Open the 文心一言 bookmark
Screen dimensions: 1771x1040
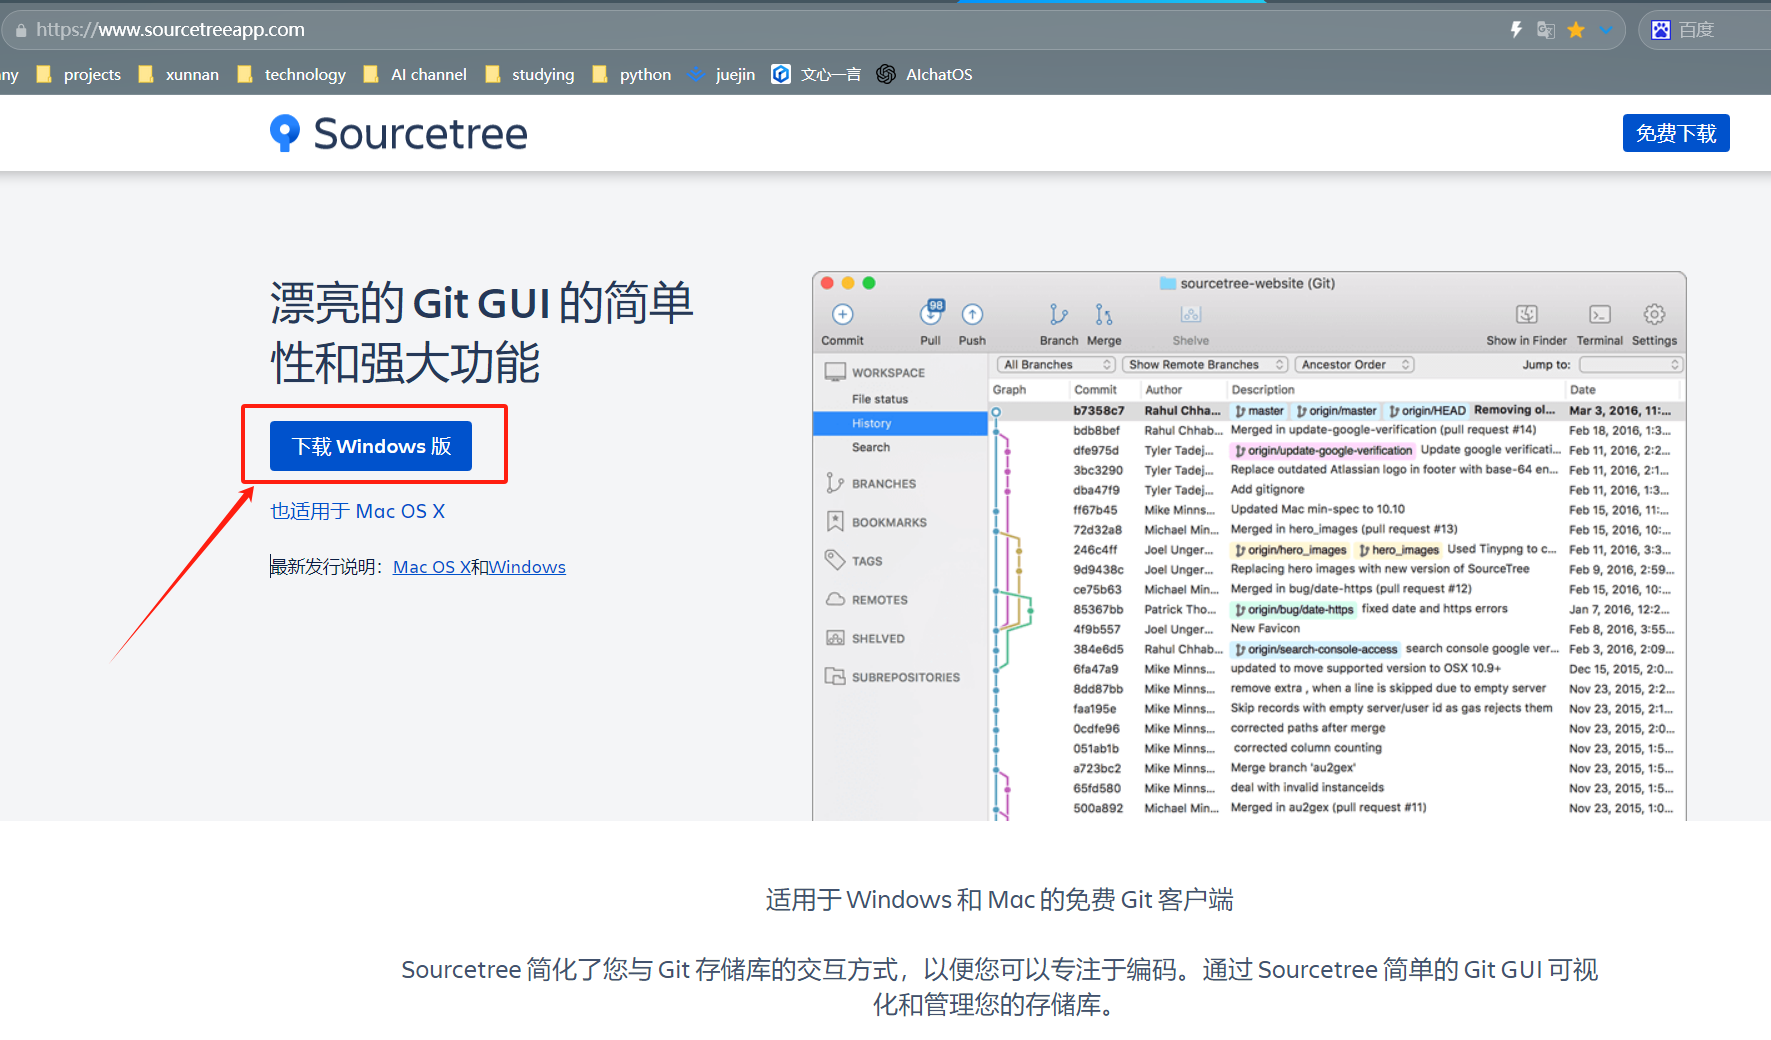pyautogui.click(x=816, y=74)
